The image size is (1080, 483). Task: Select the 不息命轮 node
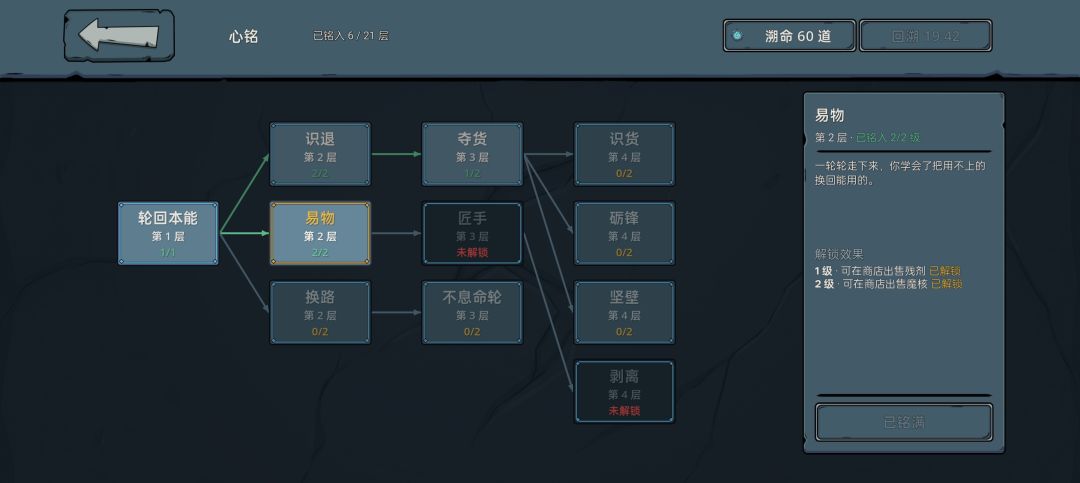pyautogui.click(x=472, y=313)
